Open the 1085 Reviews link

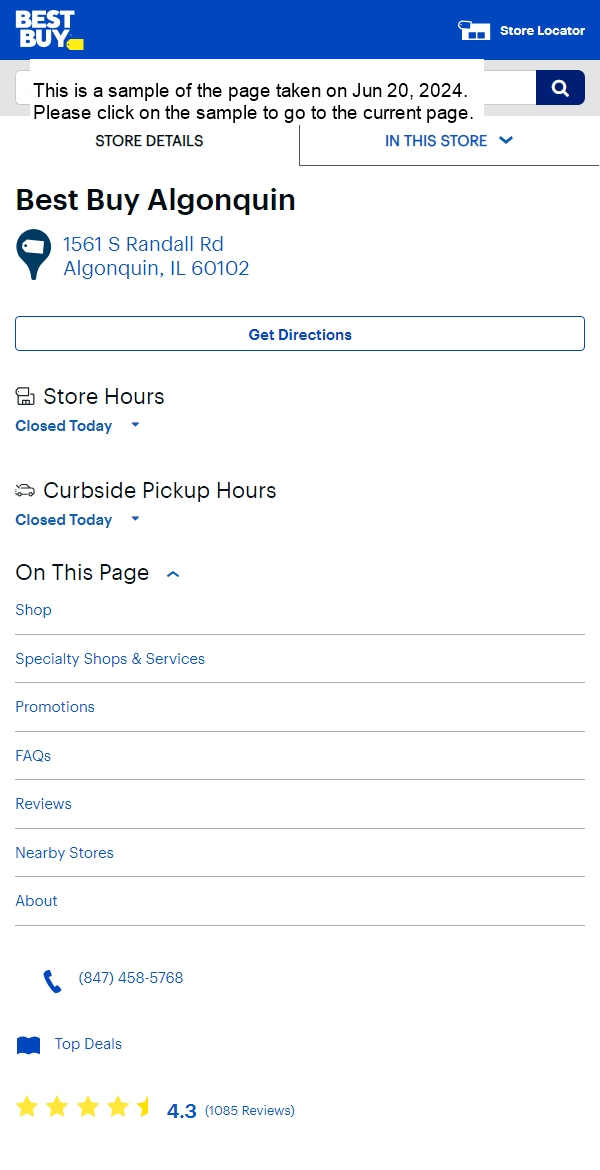[250, 1110]
